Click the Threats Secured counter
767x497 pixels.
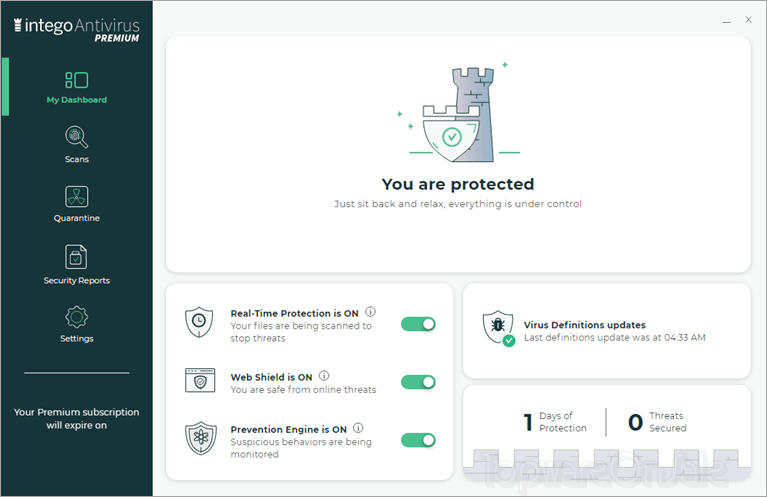[x=657, y=422]
